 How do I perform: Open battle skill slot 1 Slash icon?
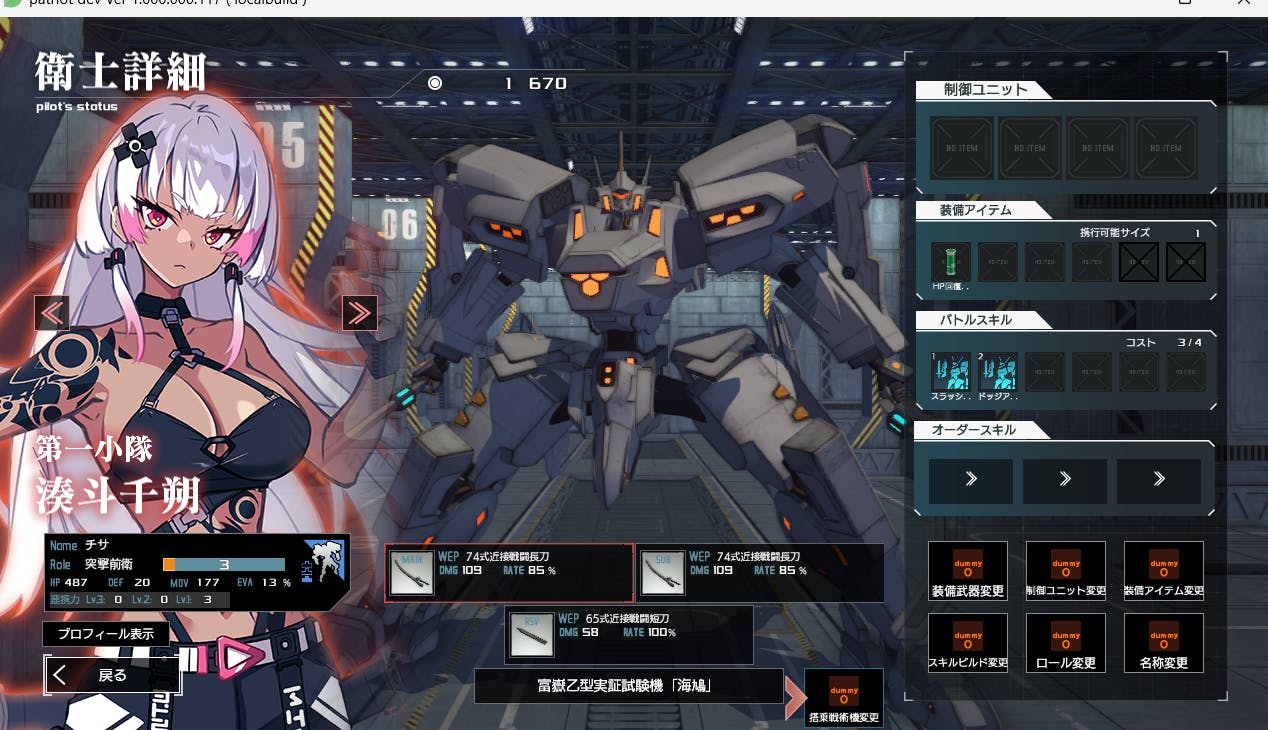click(951, 371)
